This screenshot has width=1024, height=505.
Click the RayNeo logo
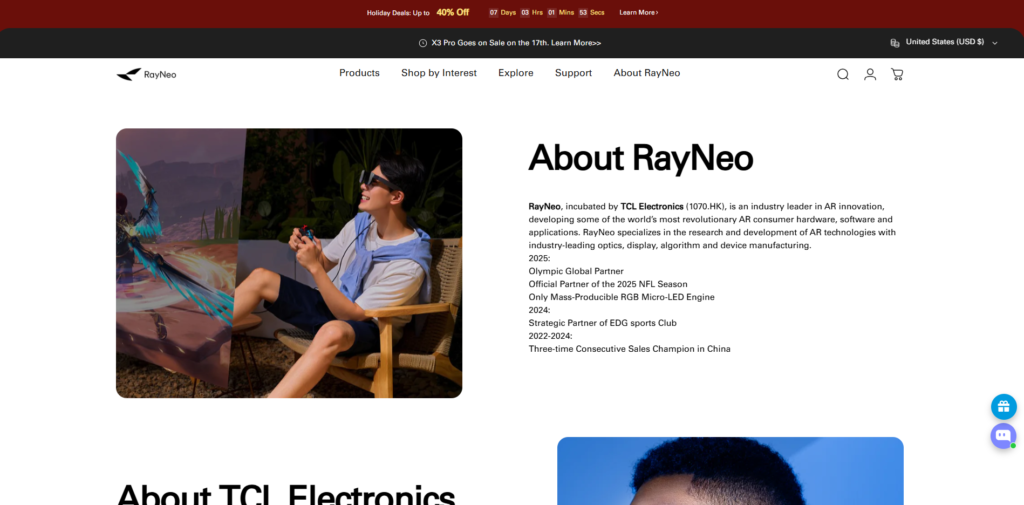tap(146, 74)
